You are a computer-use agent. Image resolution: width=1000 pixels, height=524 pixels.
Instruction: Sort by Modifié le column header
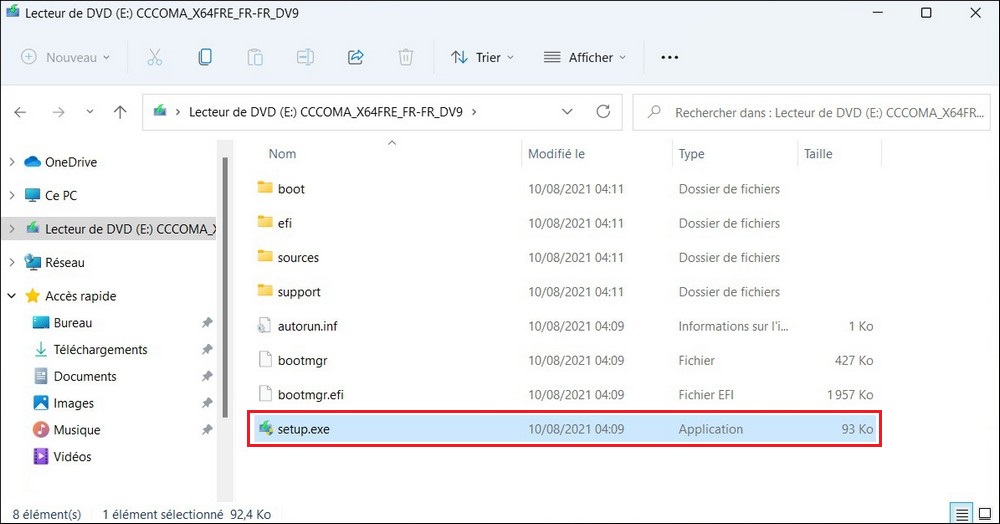point(556,154)
